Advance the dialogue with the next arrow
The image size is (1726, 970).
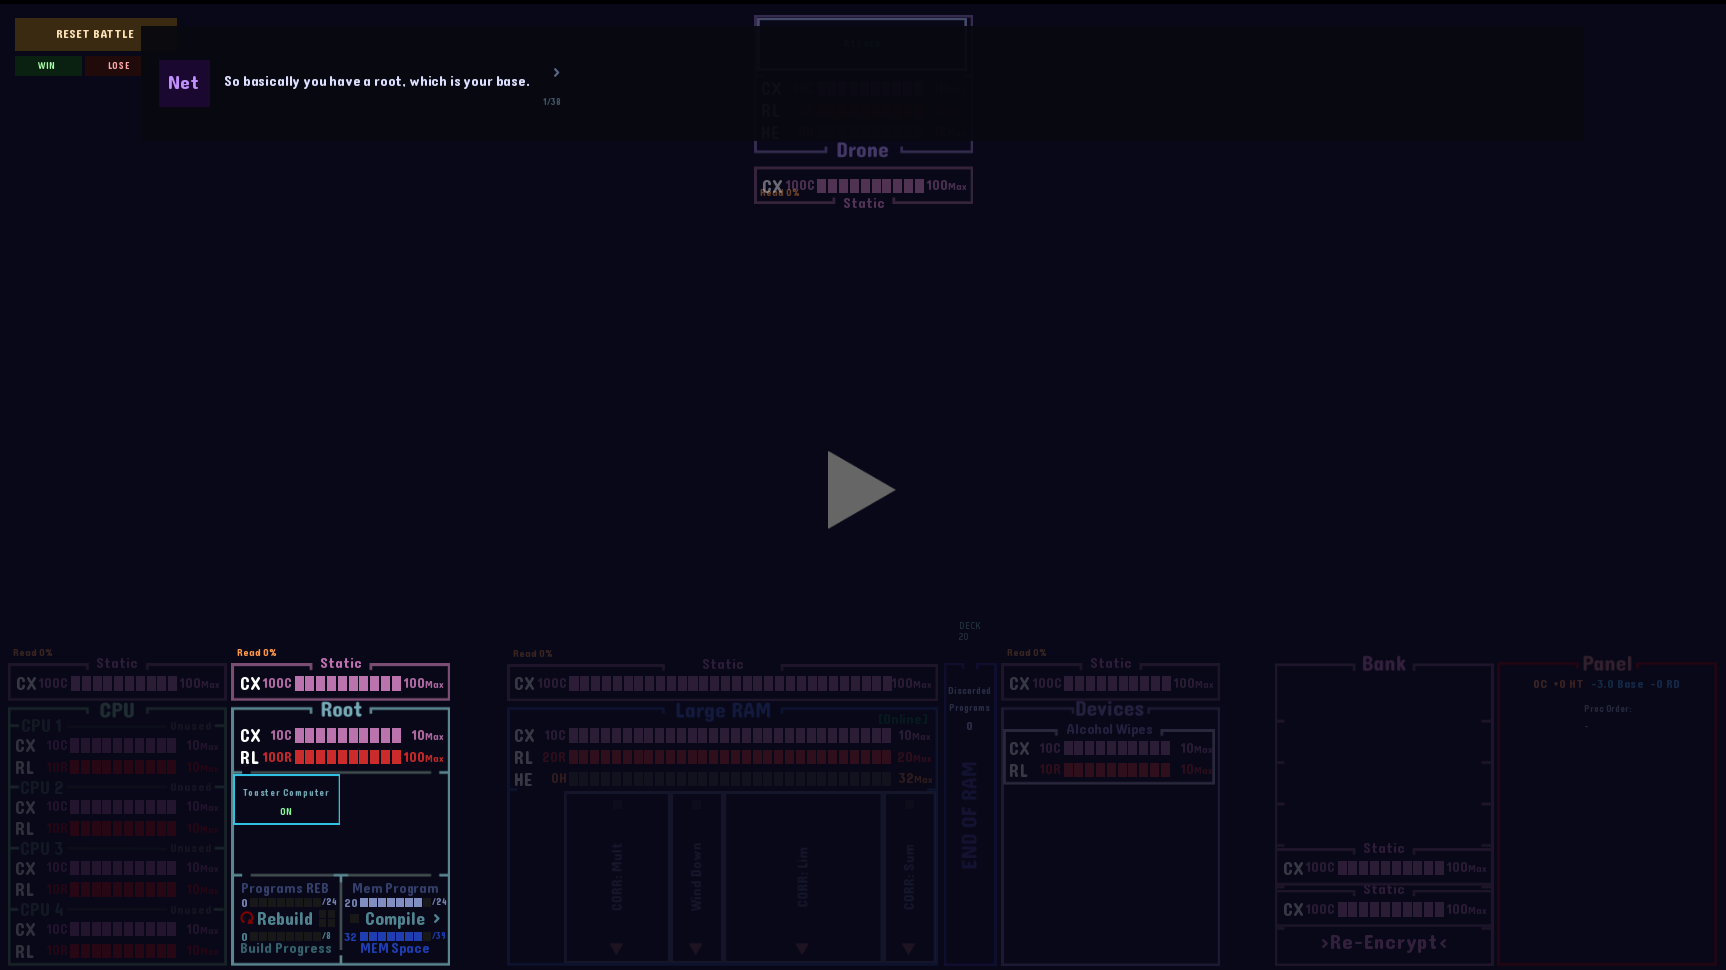point(556,72)
